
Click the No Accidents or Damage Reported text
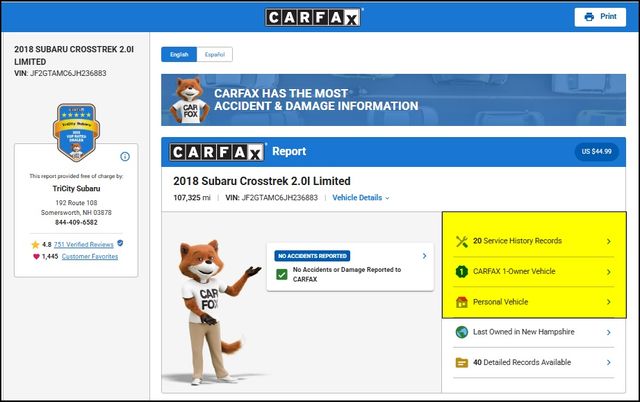tap(347, 274)
